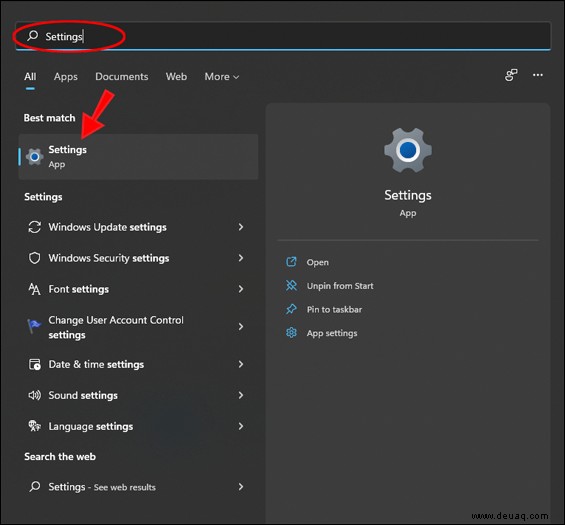The height and width of the screenshot is (525, 565).
Task: Click the Windows Update refresh icon
Action: click(35, 227)
